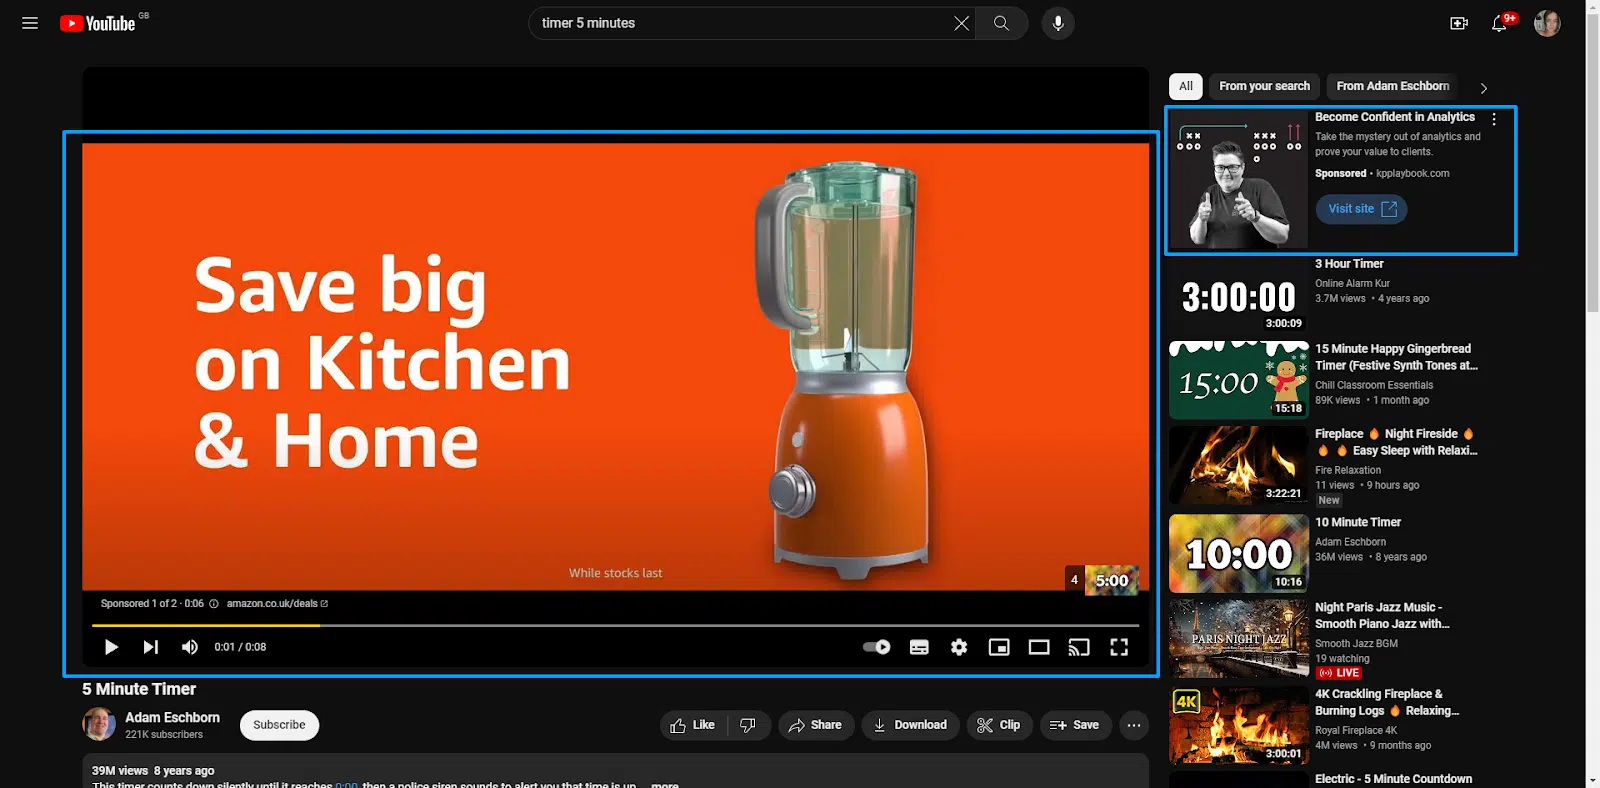Go to the YouTube home logo
Viewport: 1600px width, 788px height.
(x=97, y=23)
